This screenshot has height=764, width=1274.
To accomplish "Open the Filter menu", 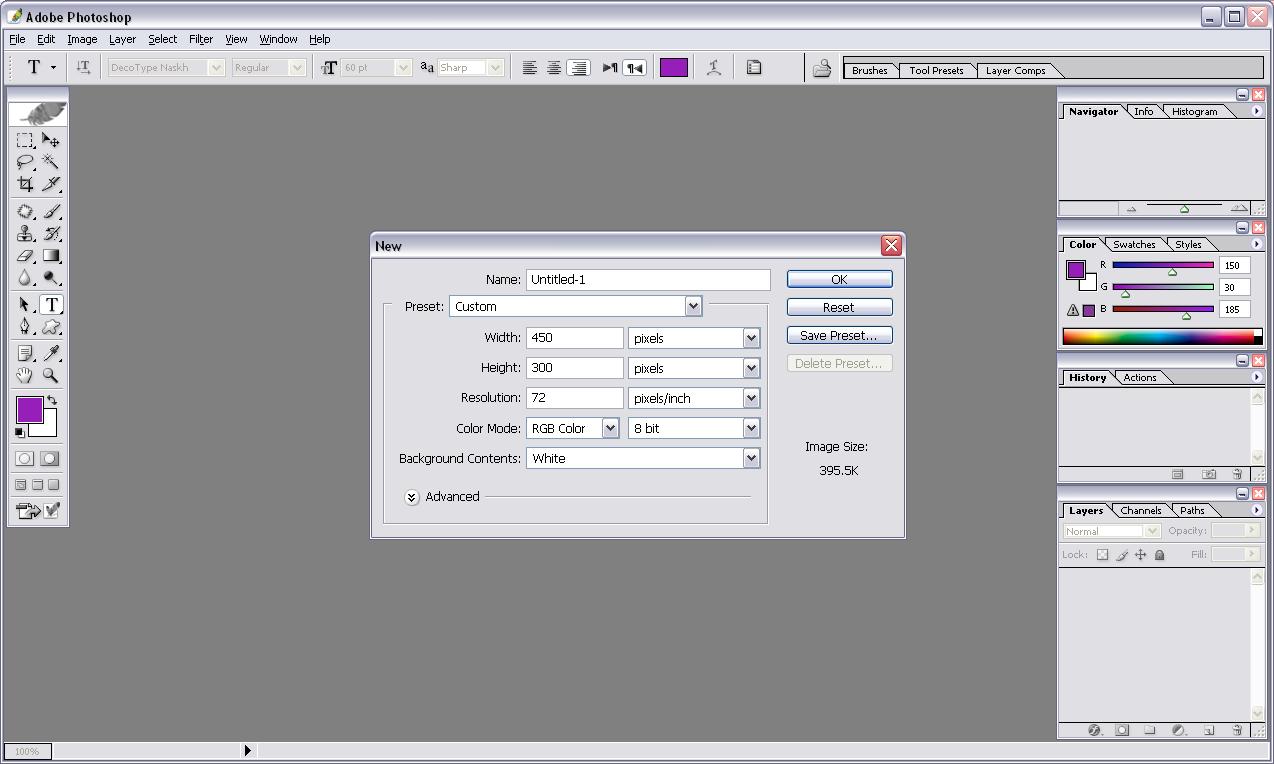I will (x=201, y=39).
